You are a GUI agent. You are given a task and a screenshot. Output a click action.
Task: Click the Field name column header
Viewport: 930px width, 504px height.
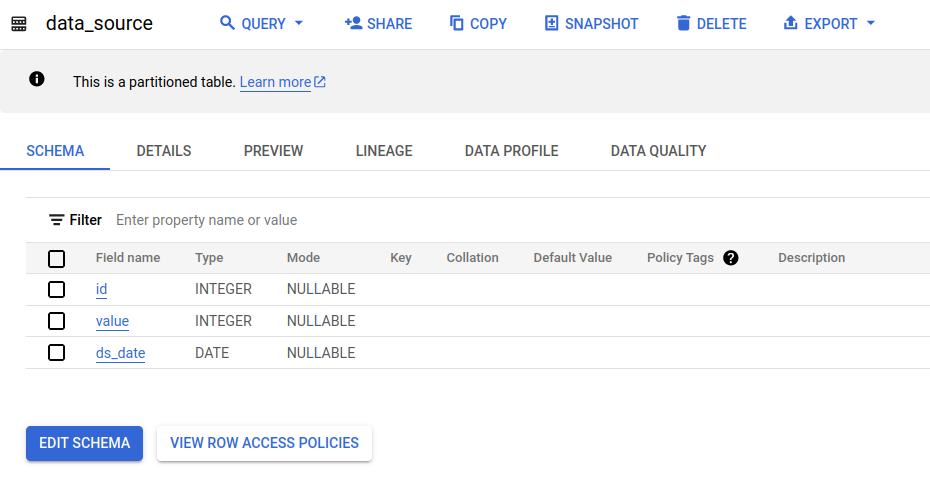pos(128,258)
